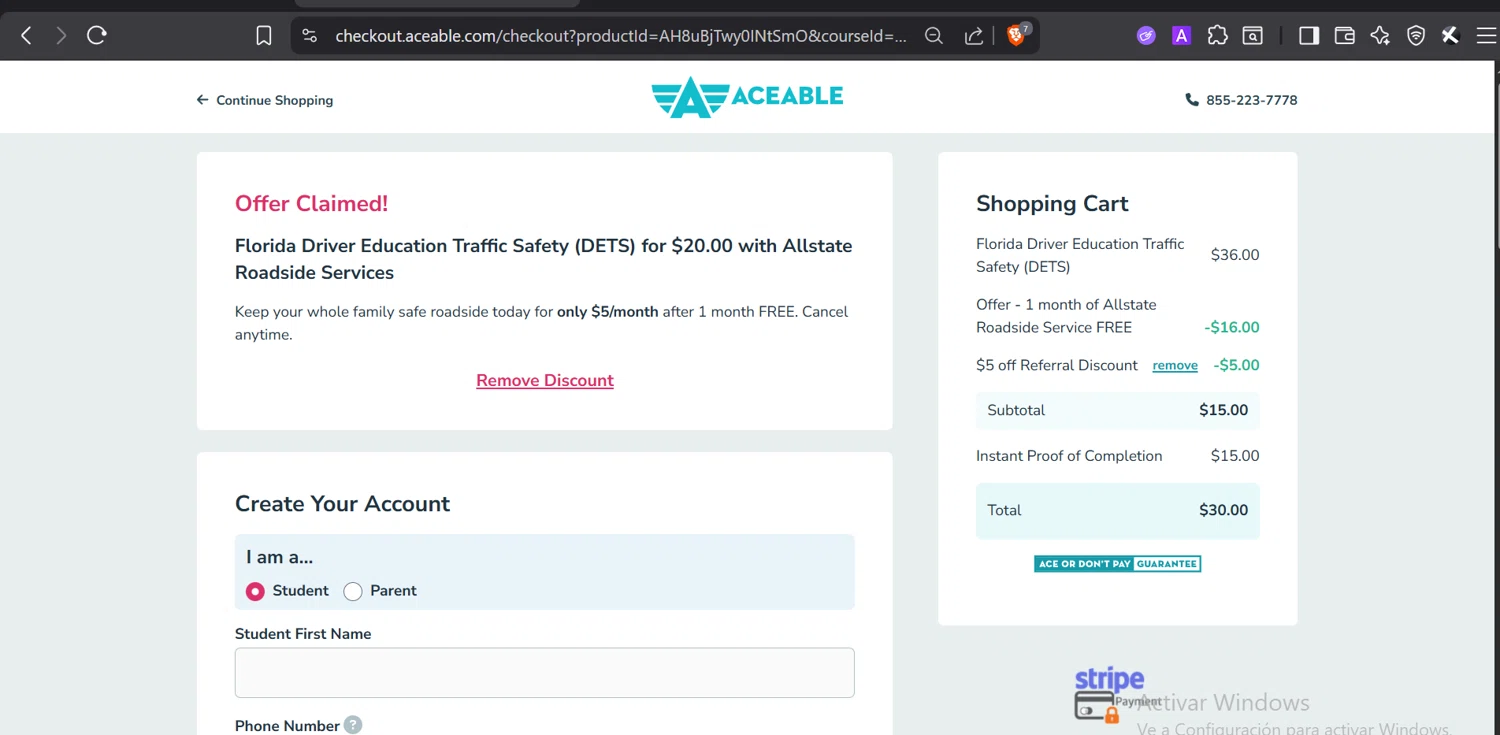This screenshot has width=1500, height=735.
Task: Bookmark this page with the bookmark icon
Action: click(x=264, y=36)
